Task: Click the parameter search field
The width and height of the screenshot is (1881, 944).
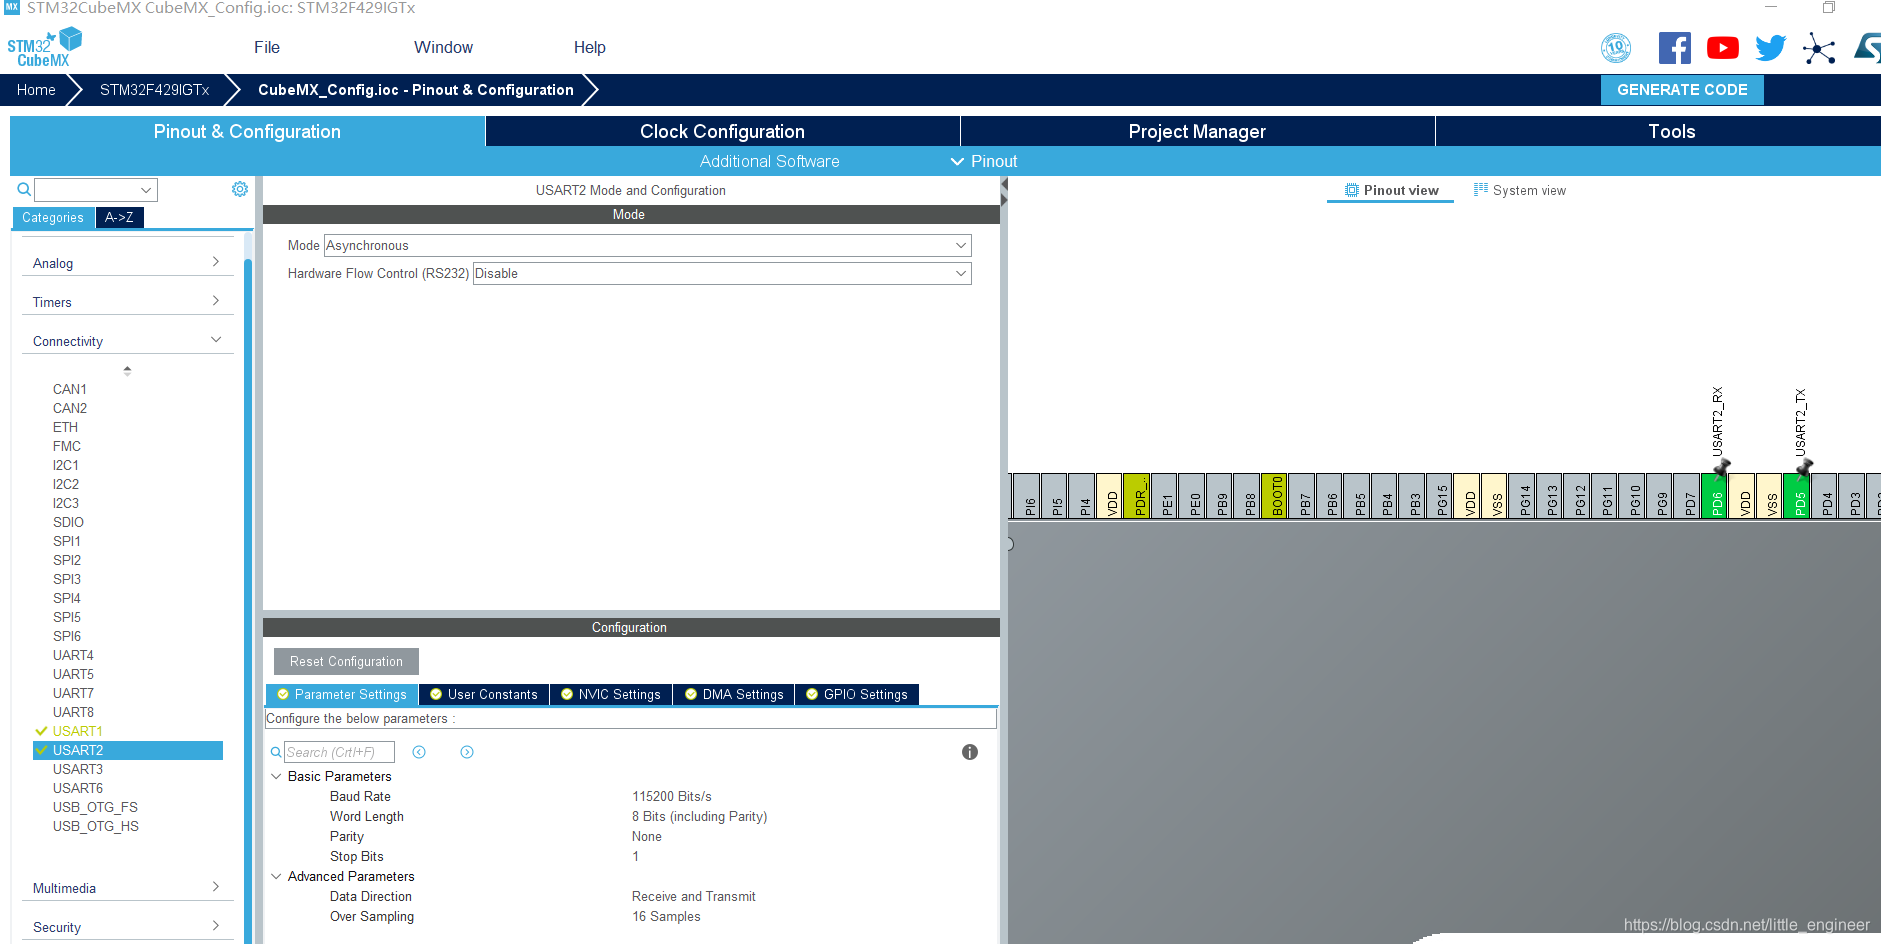Action: 339,752
